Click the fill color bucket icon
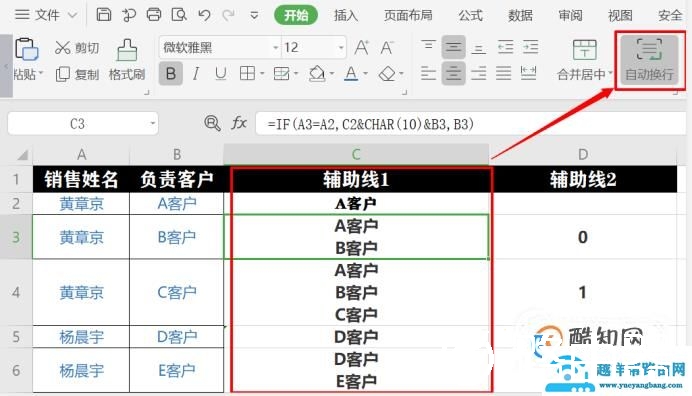 click(x=317, y=73)
